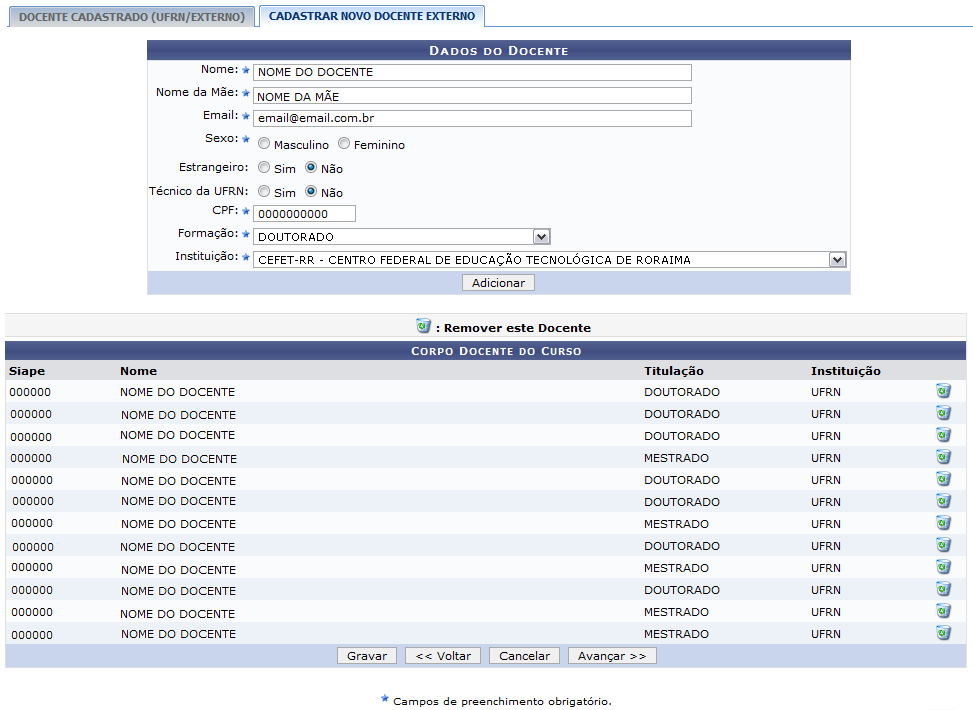Open the Formação dropdown

(540, 236)
